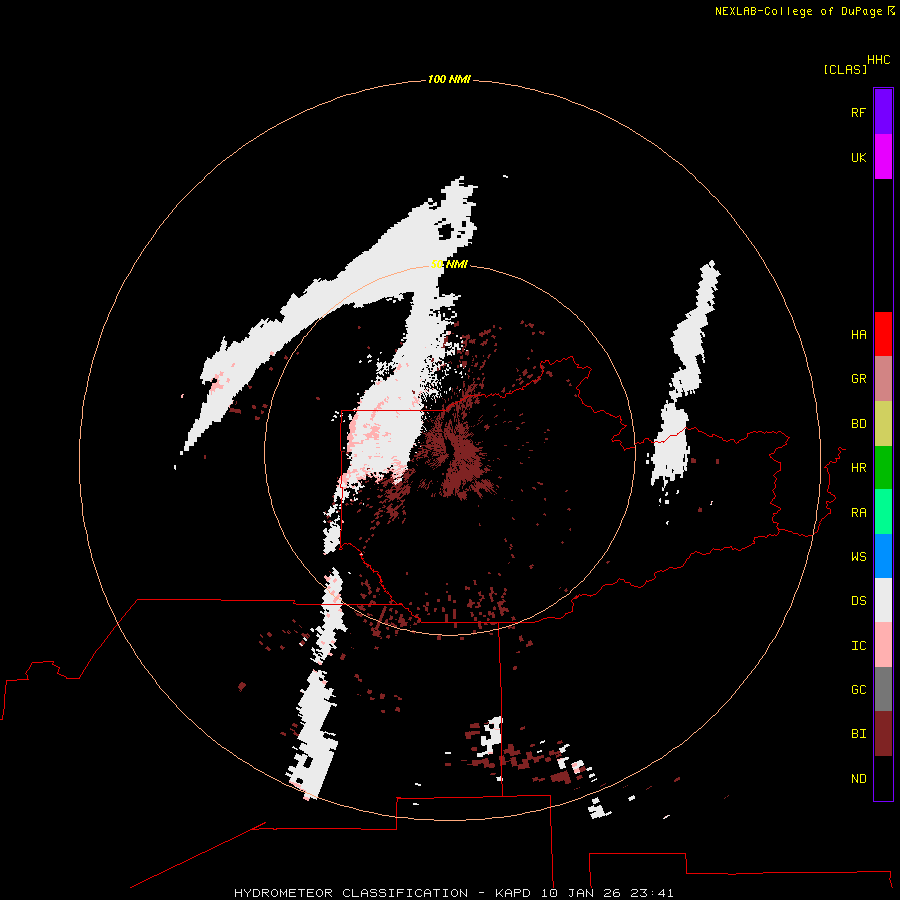The image size is (900, 900).
Task: Click the 50 NMI range ring label
Action: (x=449, y=264)
